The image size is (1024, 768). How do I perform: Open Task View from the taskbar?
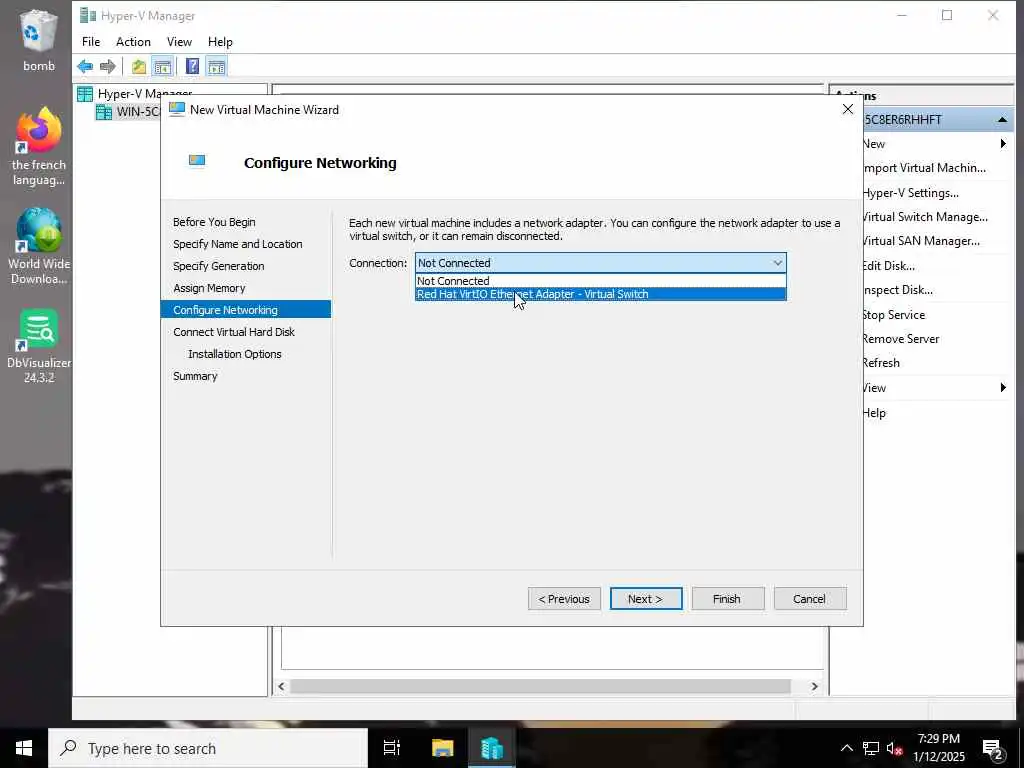[x=392, y=748]
